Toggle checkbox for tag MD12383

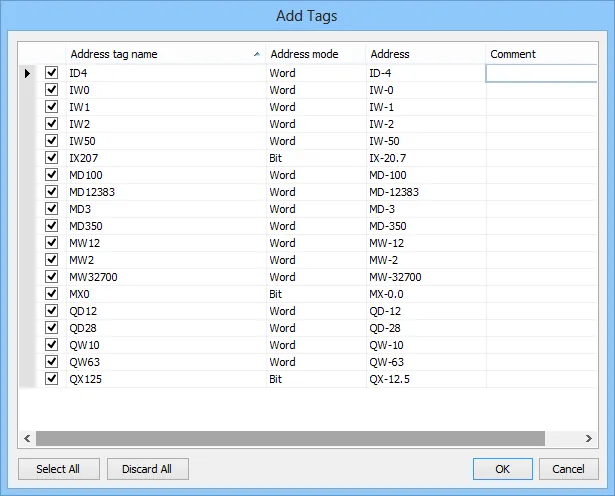click(x=51, y=192)
